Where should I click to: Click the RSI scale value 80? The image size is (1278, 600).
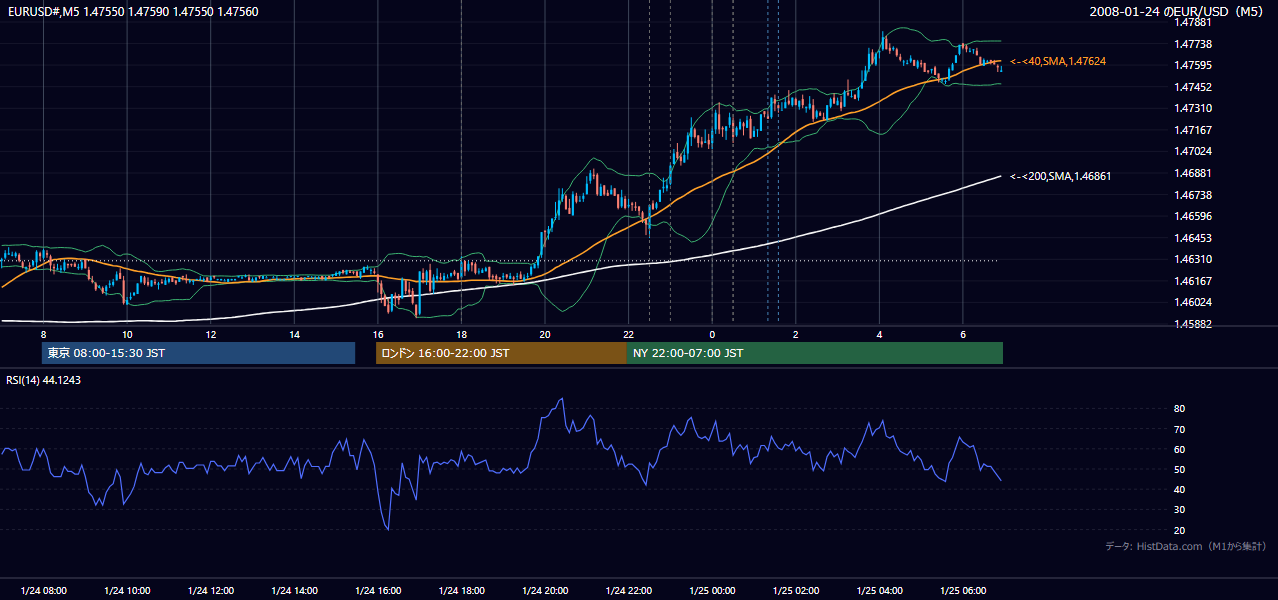pyautogui.click(x=1180, y=409)
